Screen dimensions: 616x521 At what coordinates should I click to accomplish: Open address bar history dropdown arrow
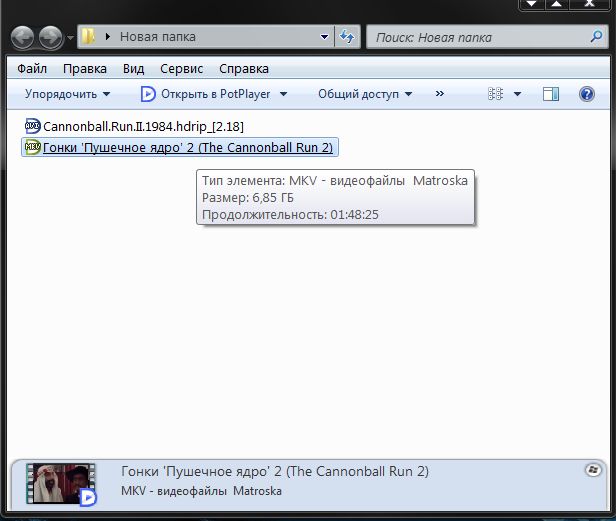point(324,37)
